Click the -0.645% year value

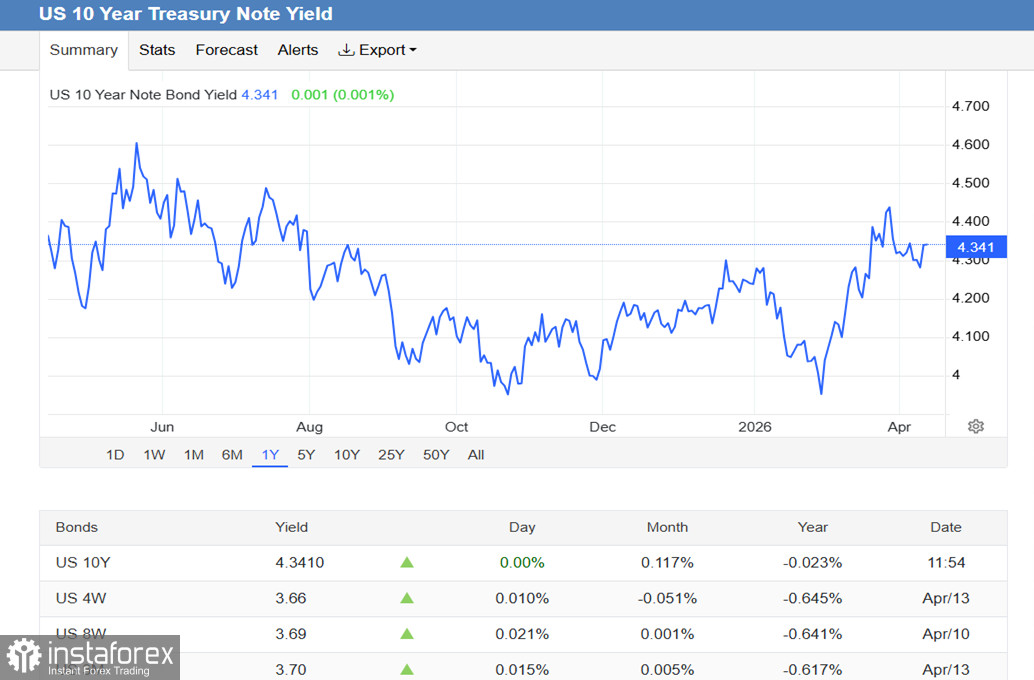coord(812,598)
